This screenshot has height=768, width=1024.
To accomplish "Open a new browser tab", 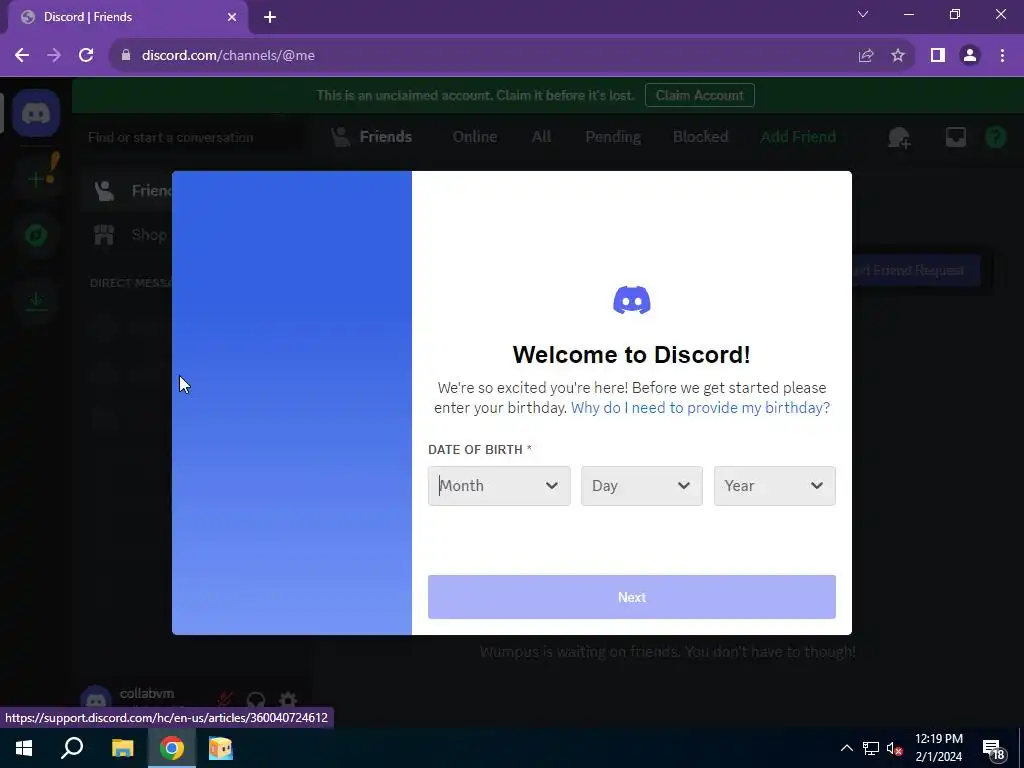I will (270, 17).
